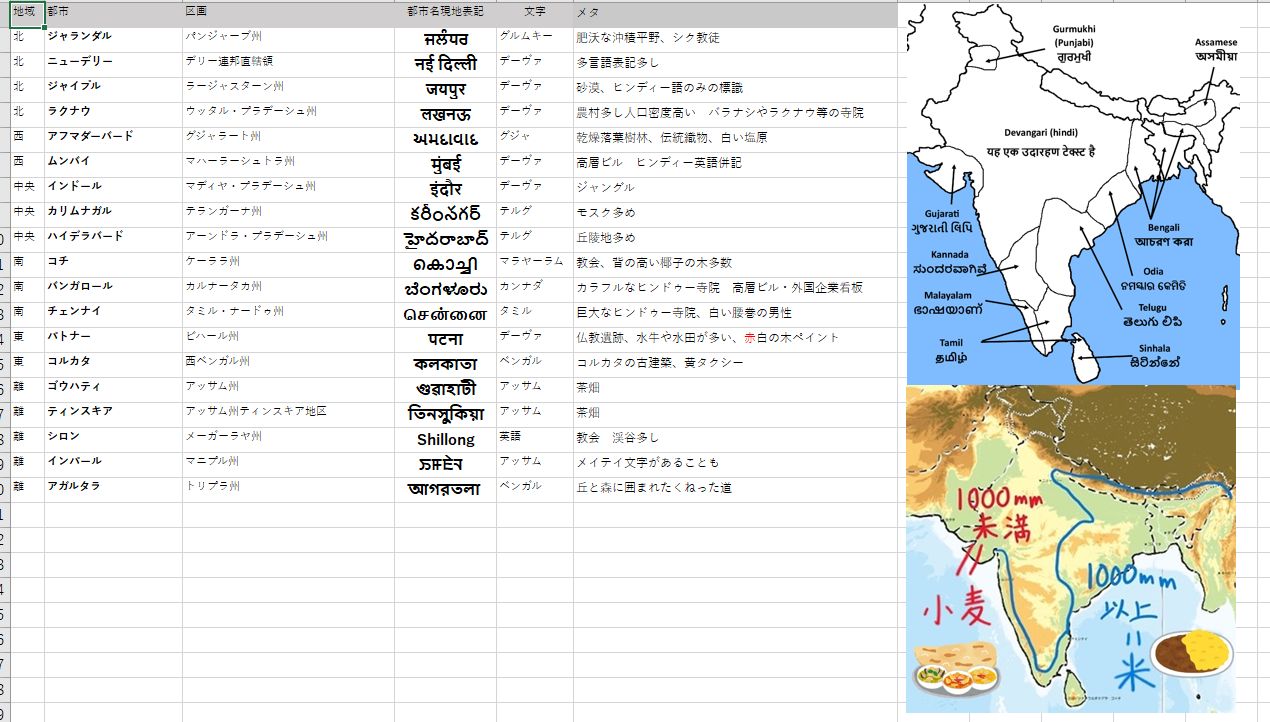Click the 多言語表記多し note cell
The image size is (1270, 722).
tap(735, 64)
